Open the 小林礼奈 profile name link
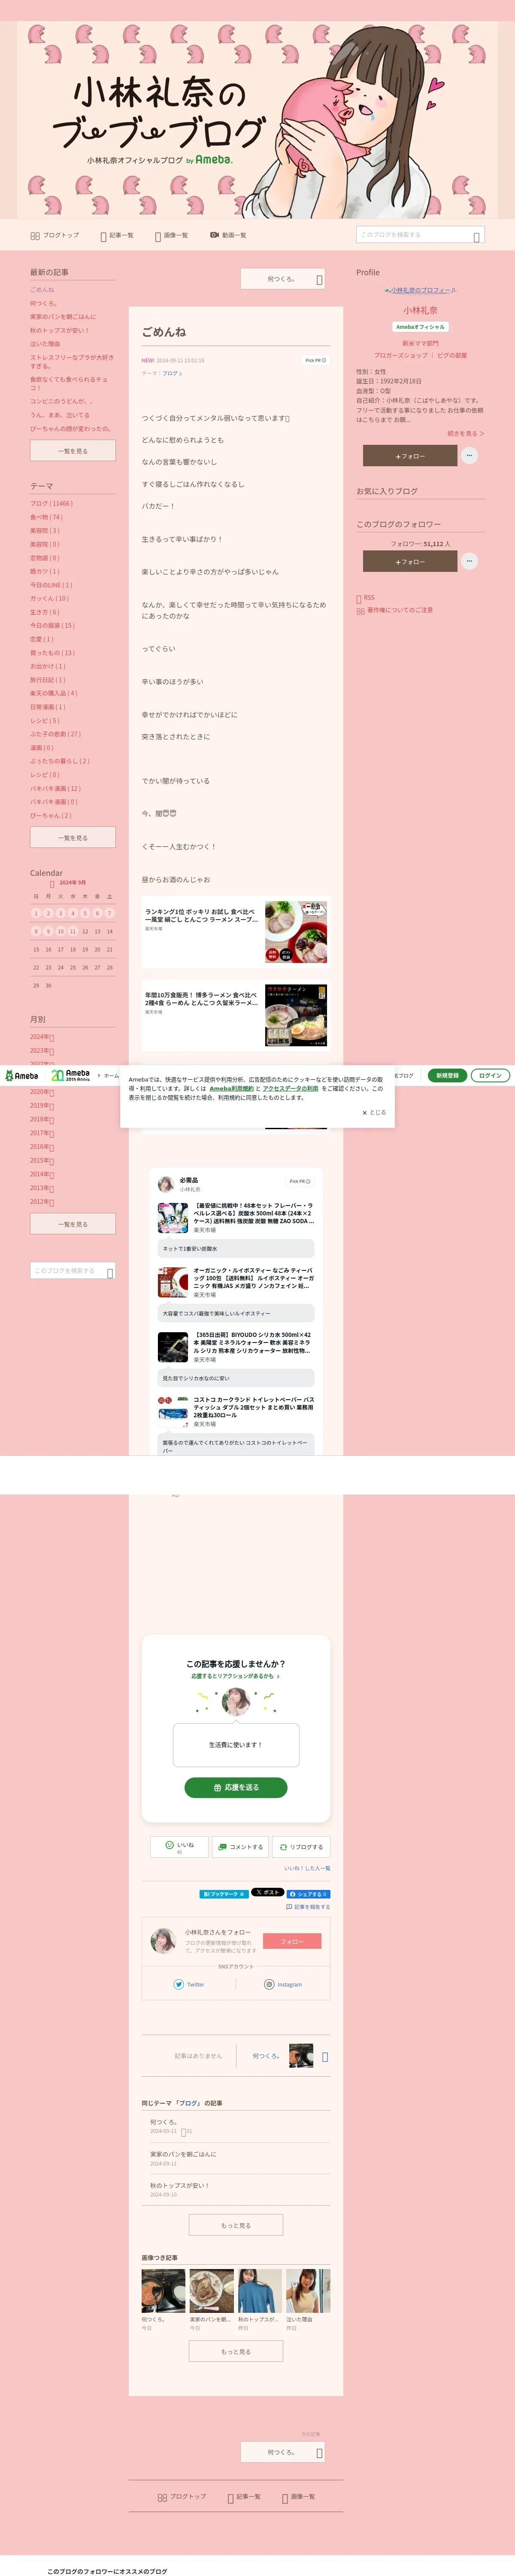The image size is (515, 2576). (420, 310)
